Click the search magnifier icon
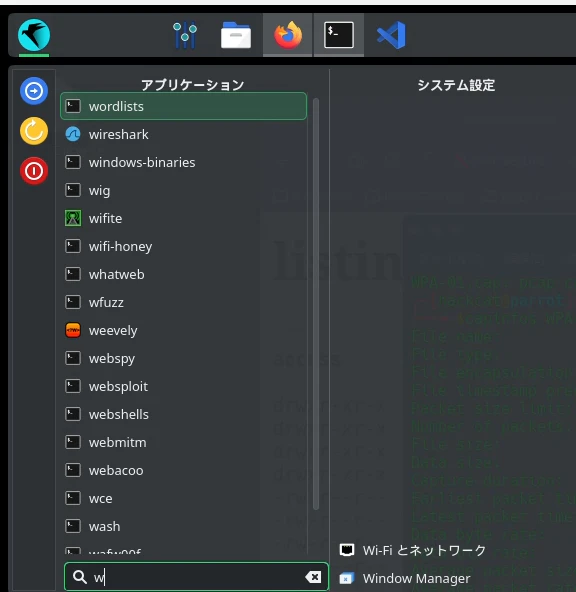Viewport: 576px width, 592px height. (80, 577)
